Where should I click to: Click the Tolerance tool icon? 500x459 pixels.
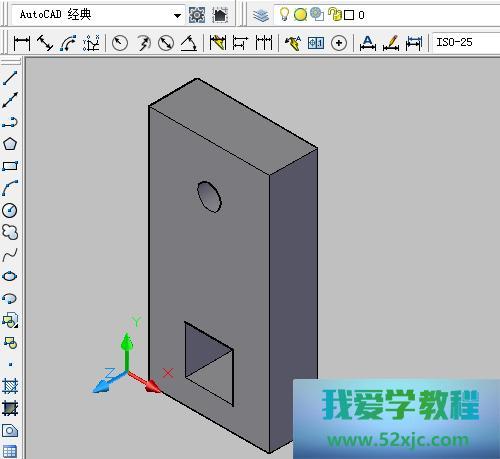point(316,43)
